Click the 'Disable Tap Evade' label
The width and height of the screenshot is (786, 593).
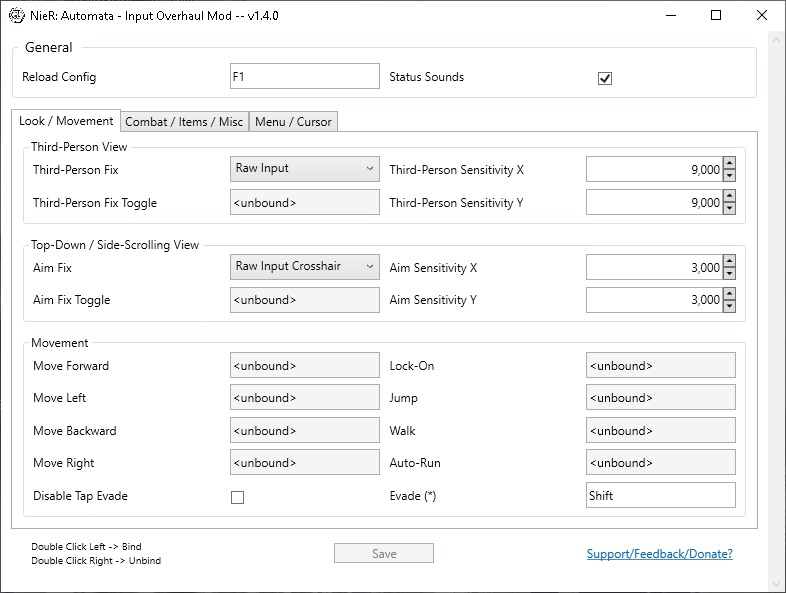click(x=80, y=496)
